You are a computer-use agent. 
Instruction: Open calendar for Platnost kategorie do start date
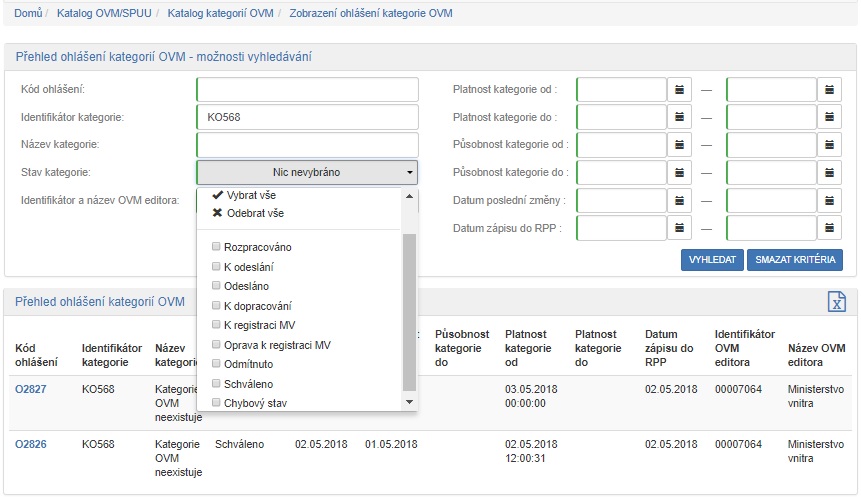click(x=680, y=117)
